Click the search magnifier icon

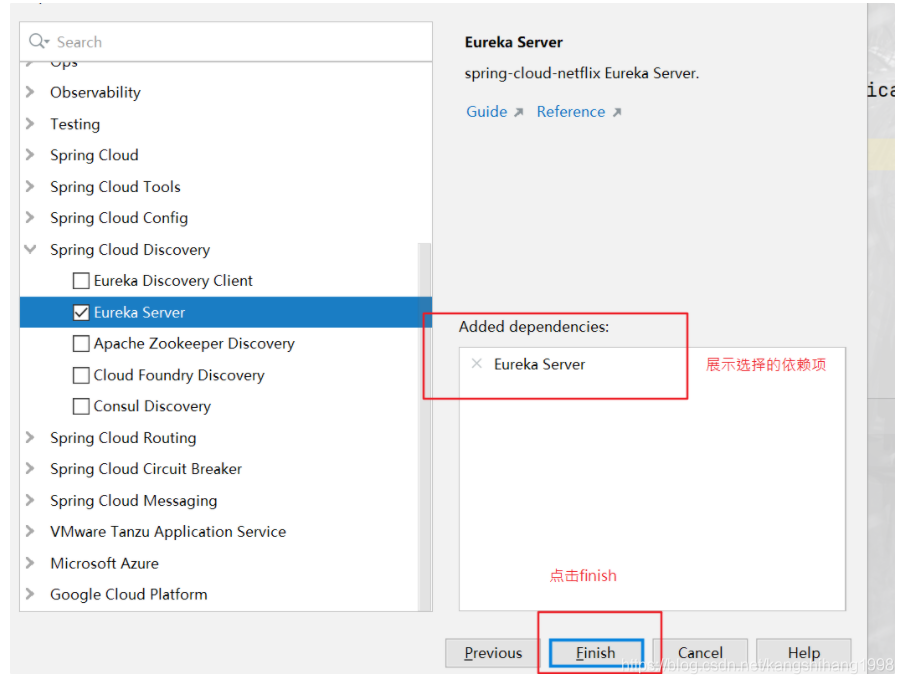38,42
